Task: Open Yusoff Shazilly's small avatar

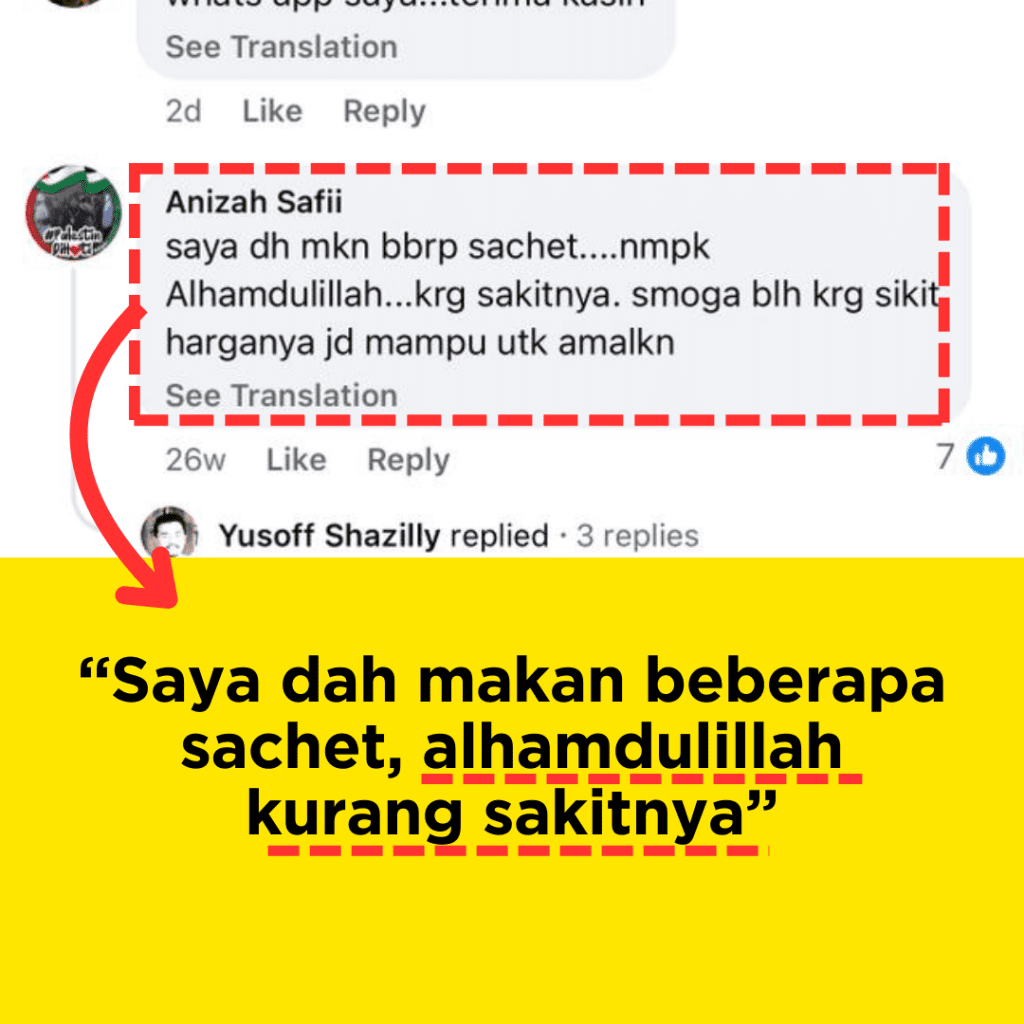Action: (169, 532)
